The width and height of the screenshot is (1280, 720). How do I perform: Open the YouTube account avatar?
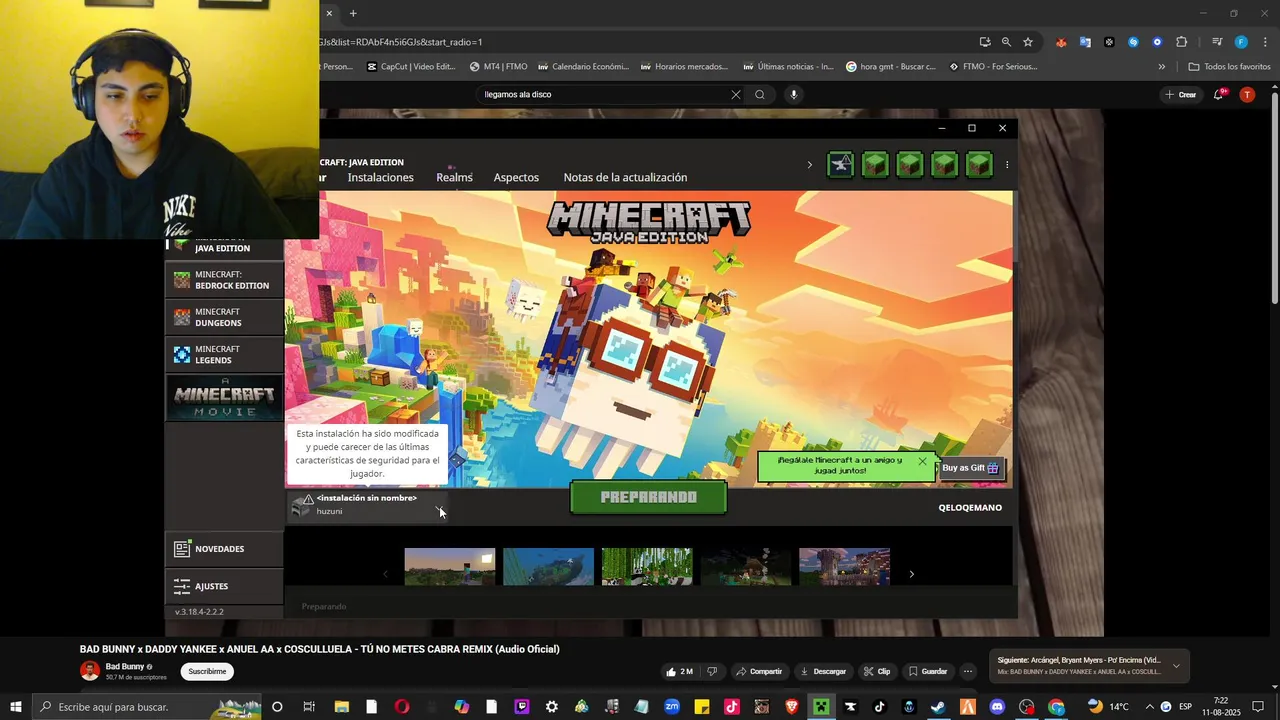pos(1247,94)
